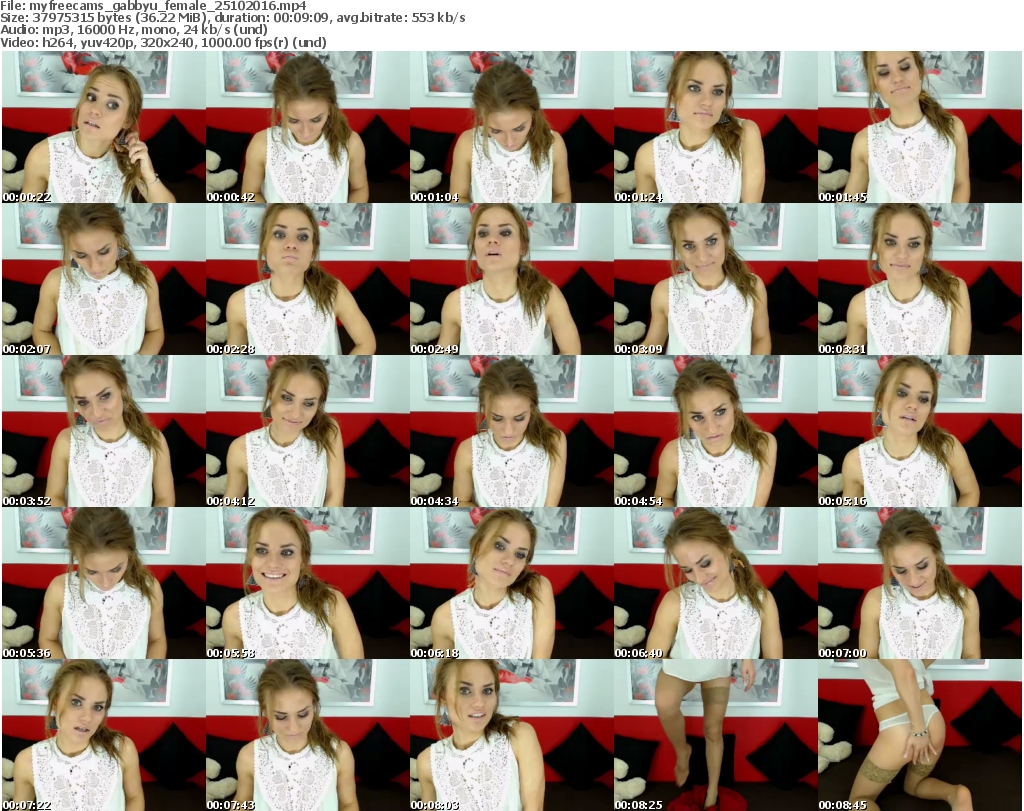Select the thumbnail timestamped 00:02:49
1024x811 pixels.
(x=511, y=279)
